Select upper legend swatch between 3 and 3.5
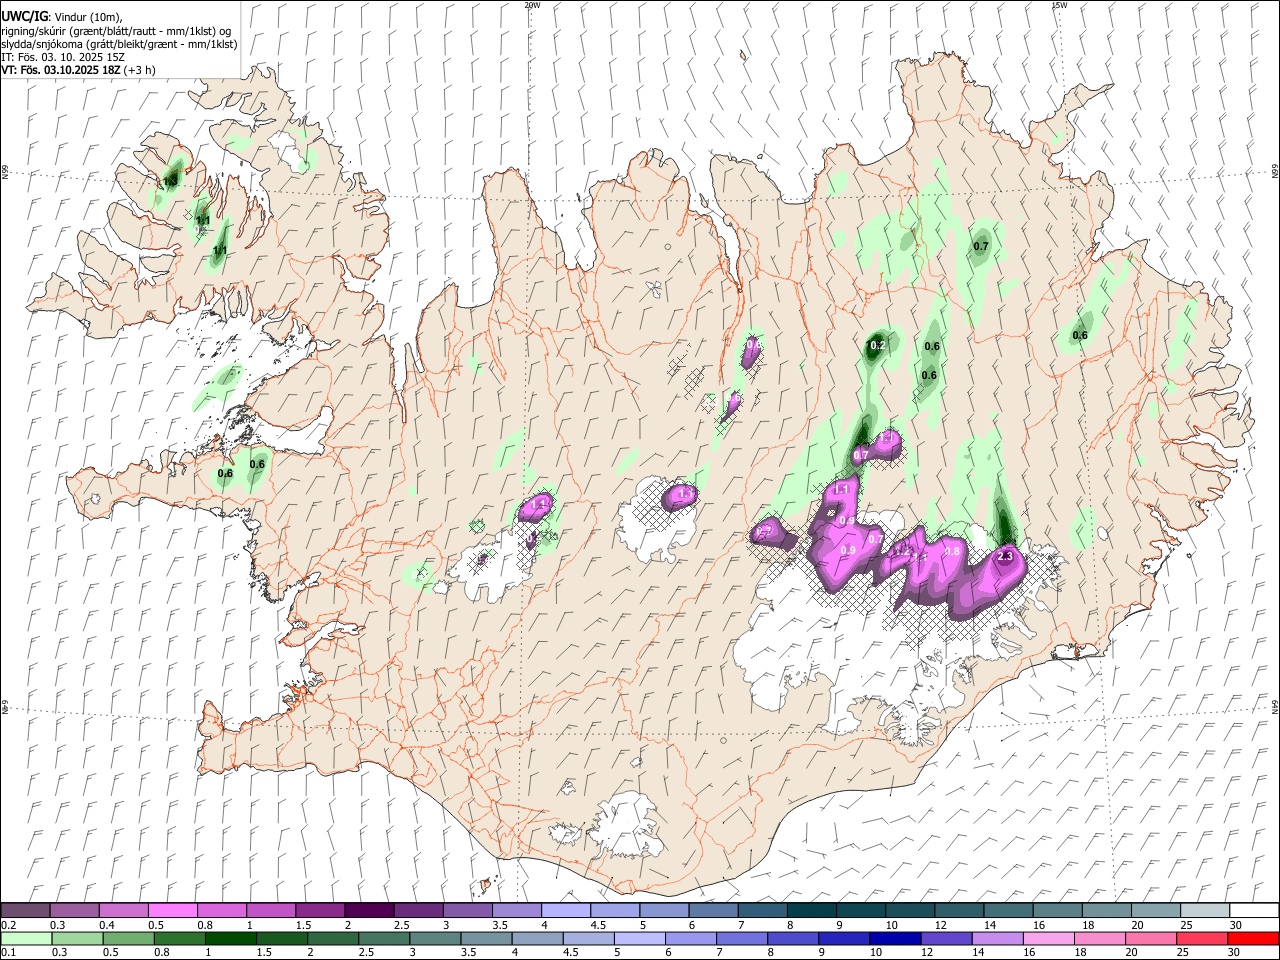Viewport: 1280px width, 960px height. point(467,911)
